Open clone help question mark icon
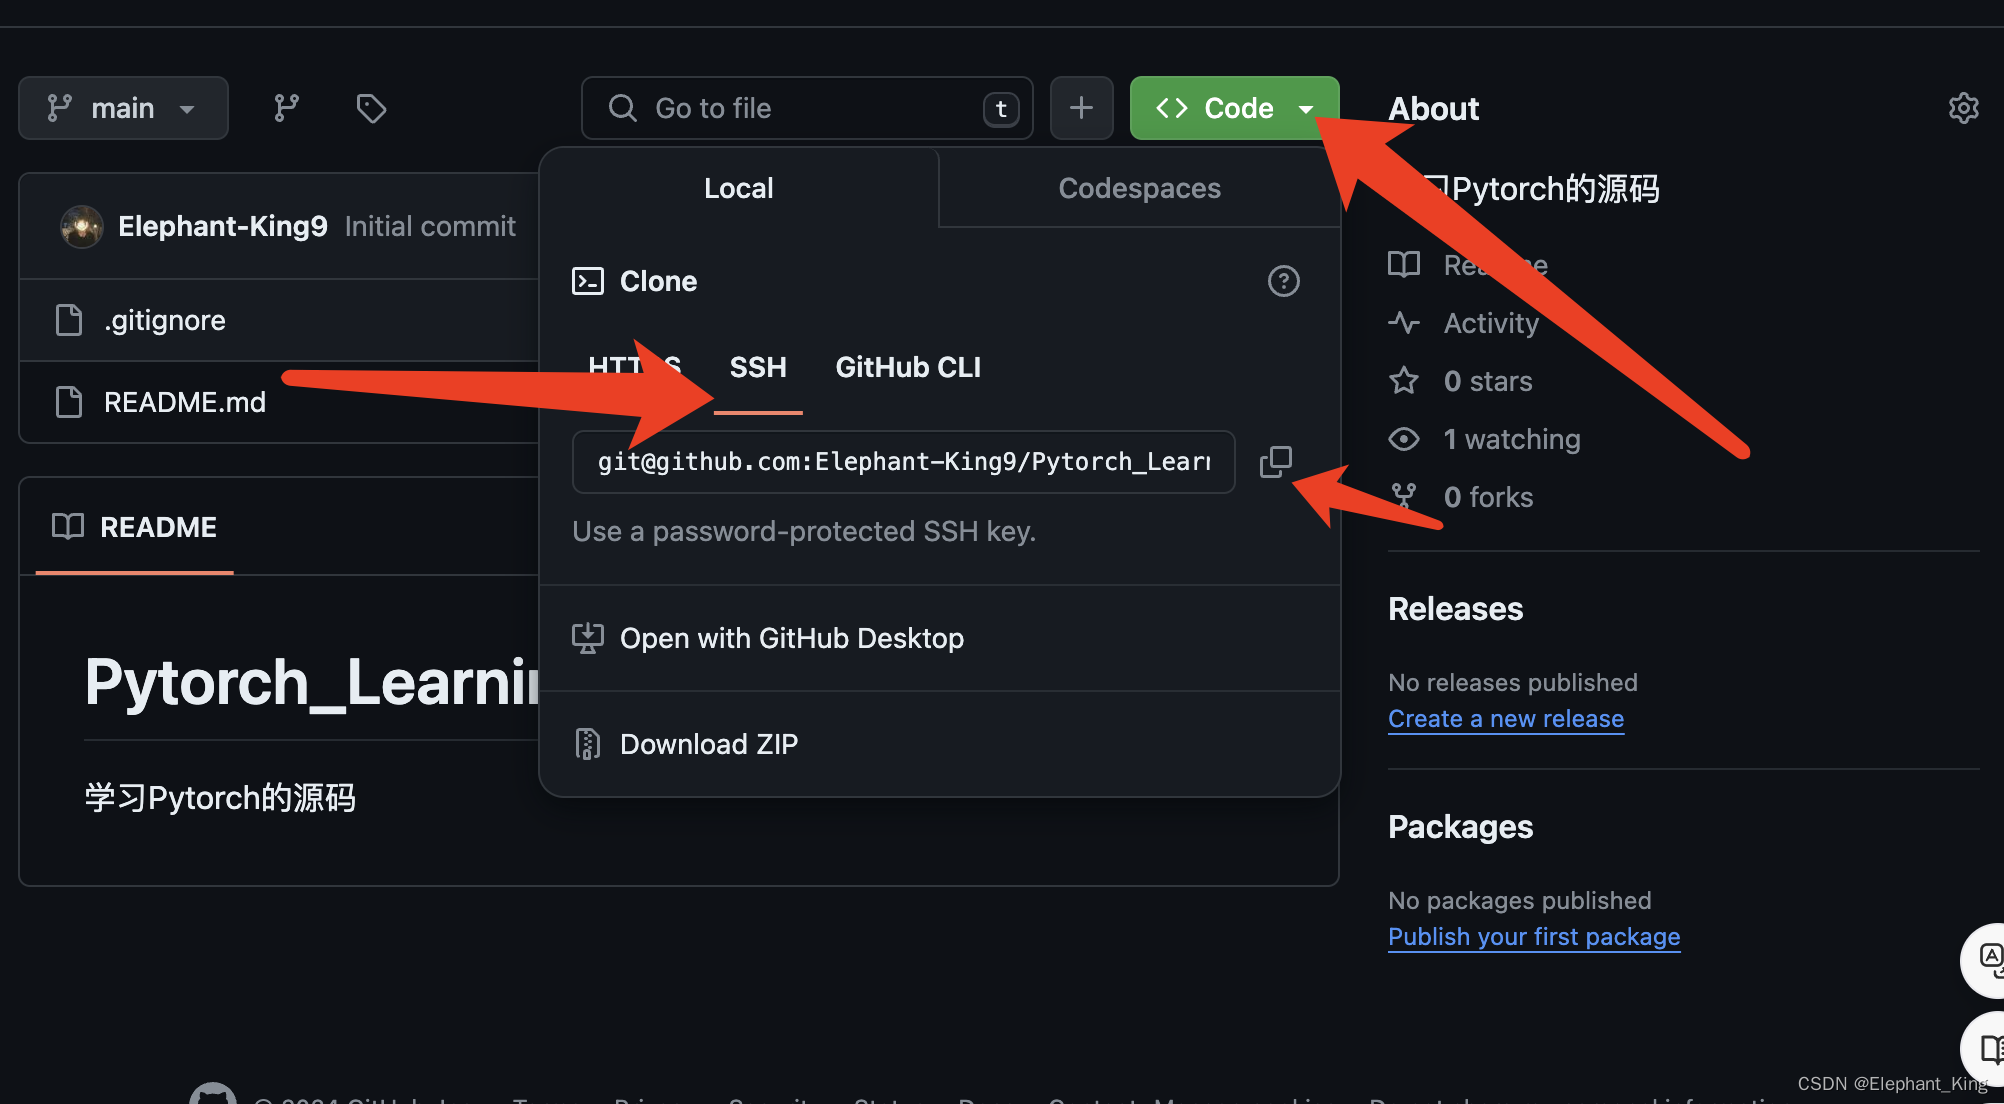2004x1104 pixels. [1283, 281]
